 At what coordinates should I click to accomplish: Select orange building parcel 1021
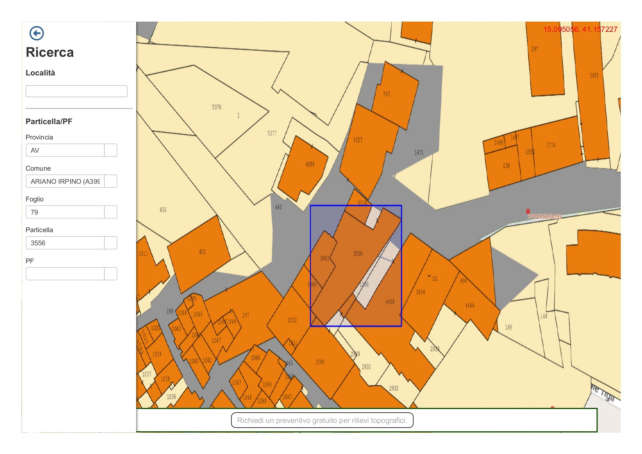[358, 140]
